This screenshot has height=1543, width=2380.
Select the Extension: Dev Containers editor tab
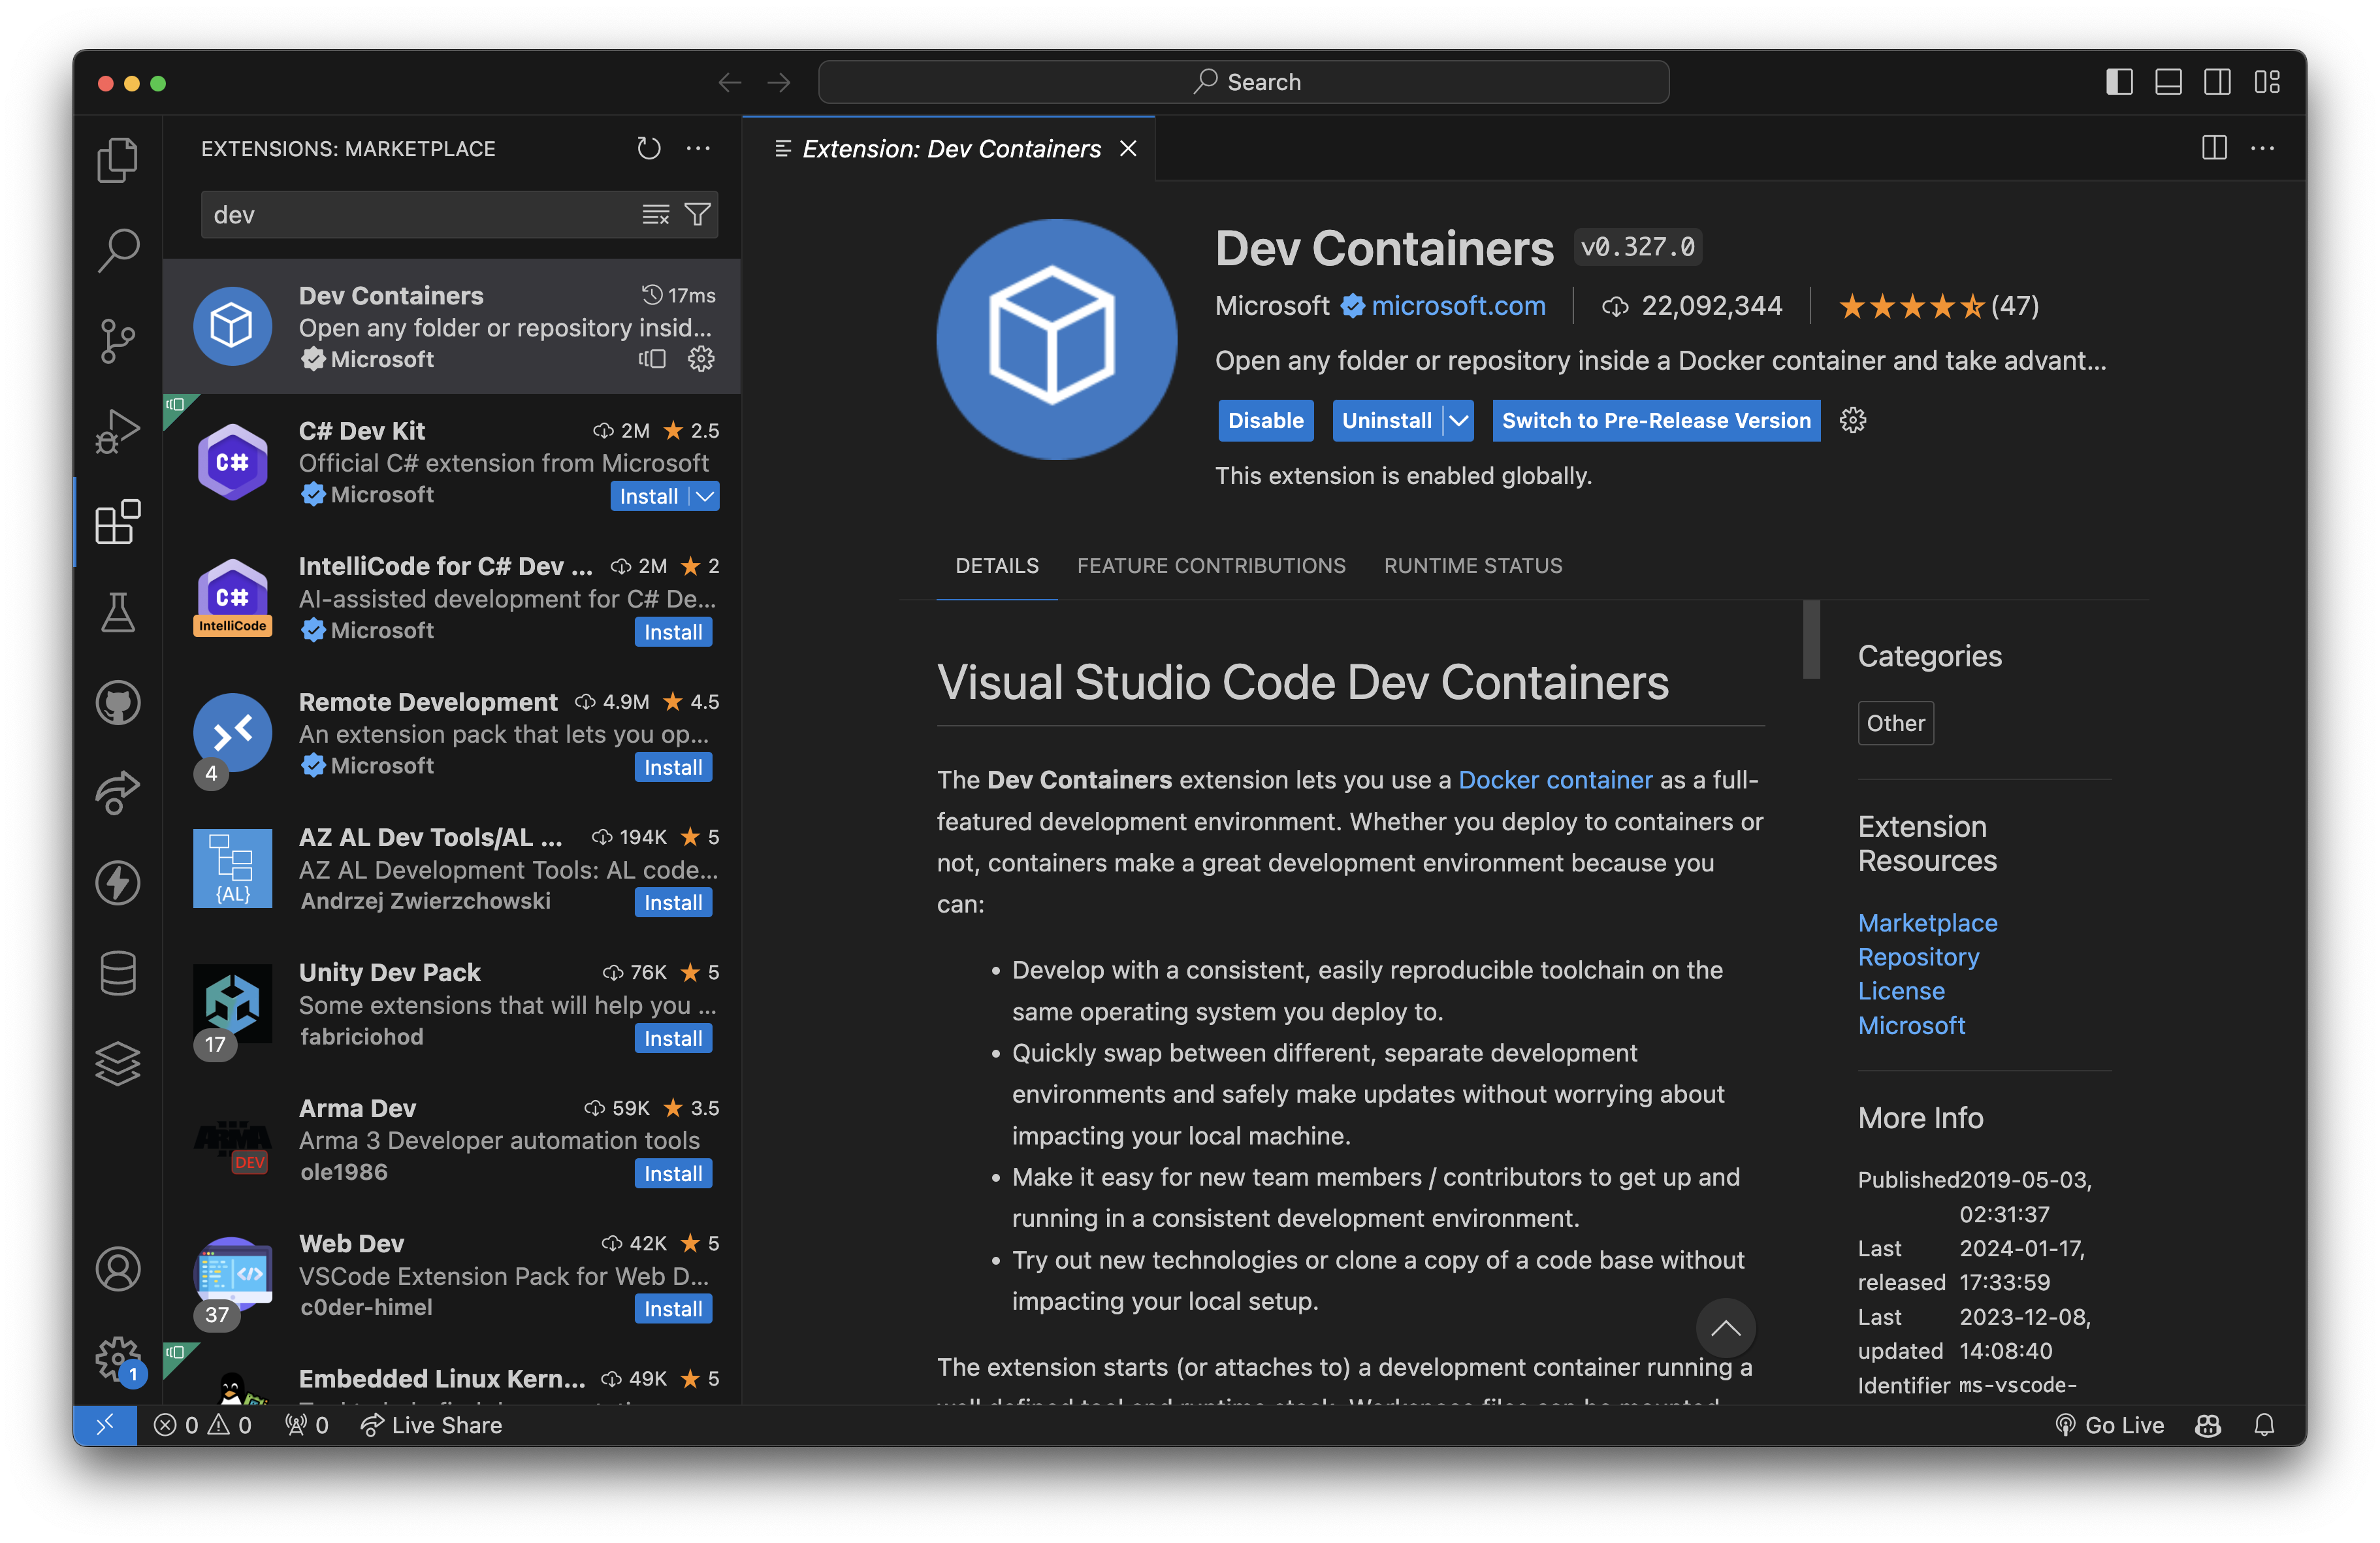click(x=950, y=148)
